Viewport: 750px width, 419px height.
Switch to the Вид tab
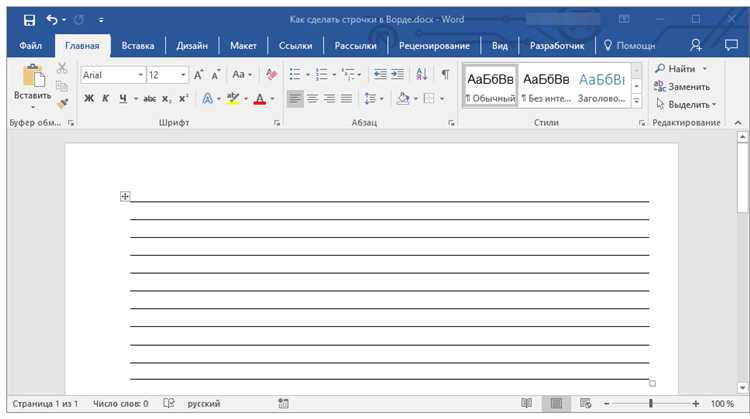pyautogui.click(x=500, y=46)
